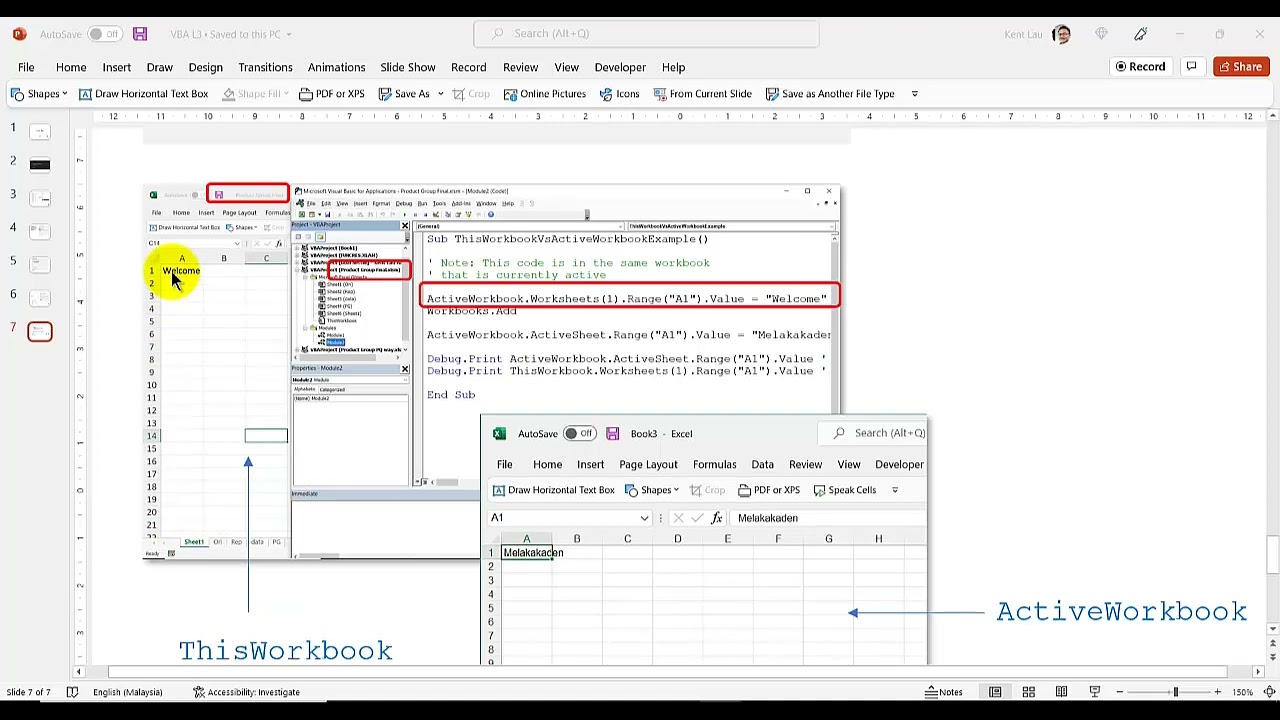Open the Icons insert command
1280x720 pixels.
click(x=619, y=94)
